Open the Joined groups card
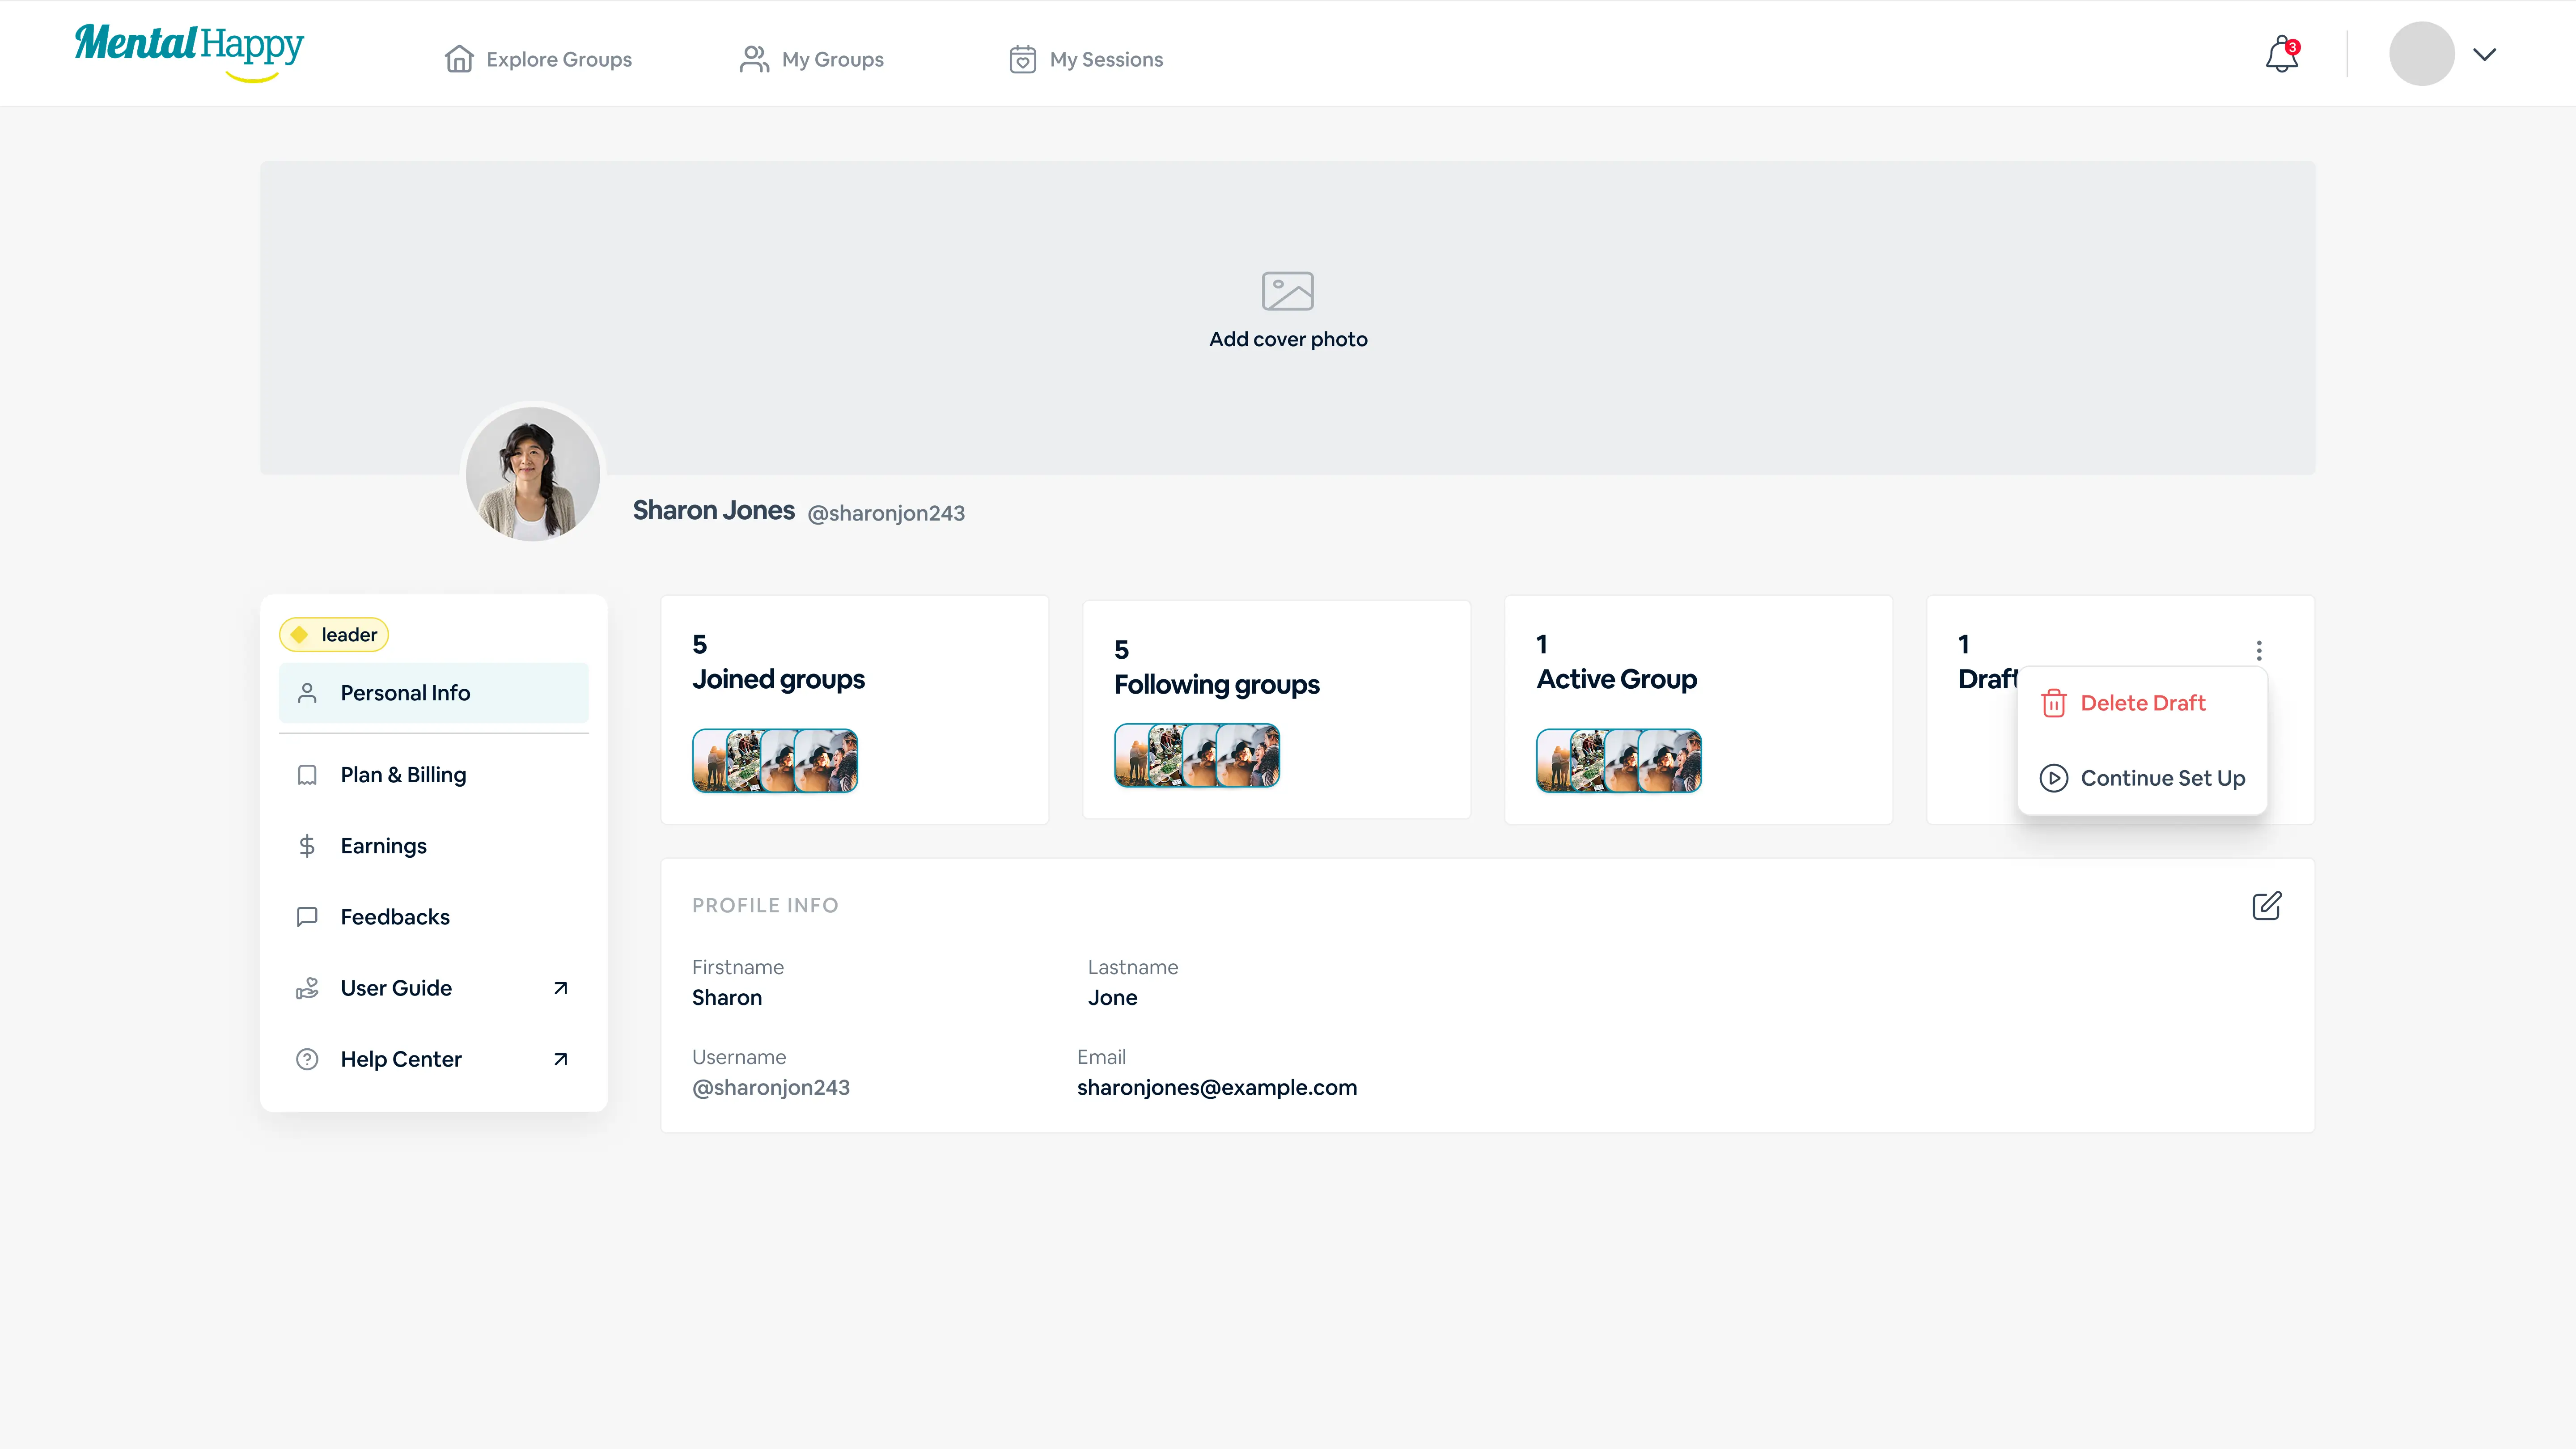This screenshot has width=2576, height=1449. tap(855, 710)
